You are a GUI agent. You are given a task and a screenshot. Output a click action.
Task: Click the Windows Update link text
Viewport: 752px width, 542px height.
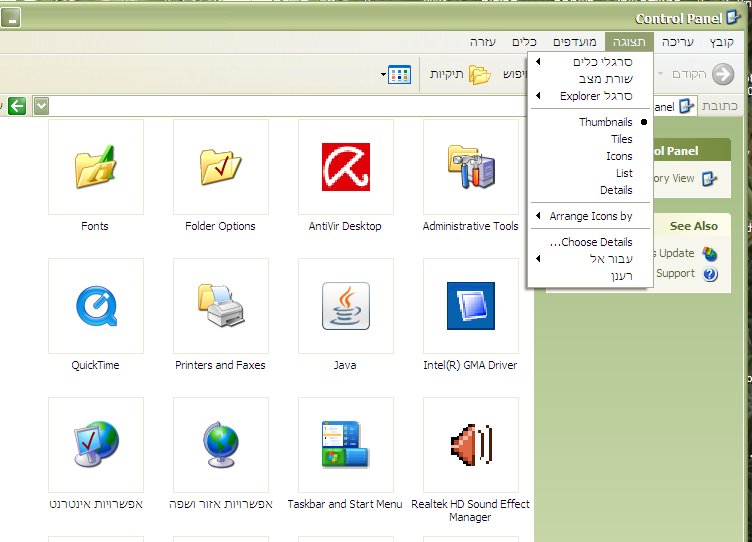pyautogui.click(x=673, y=253)
